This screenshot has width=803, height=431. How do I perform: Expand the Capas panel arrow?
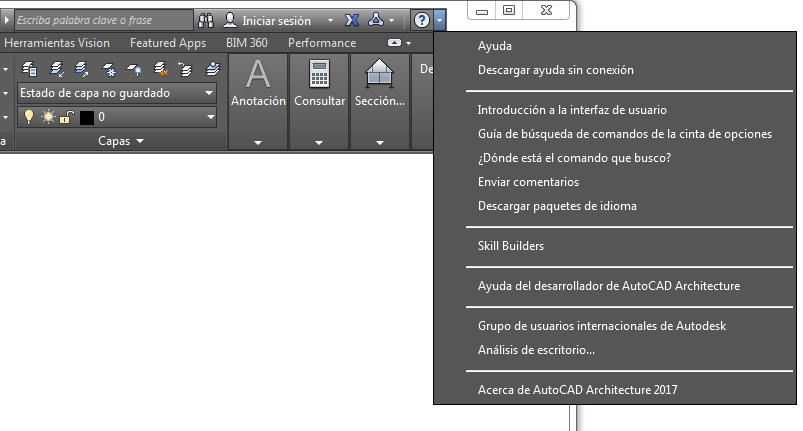(140, 141)
